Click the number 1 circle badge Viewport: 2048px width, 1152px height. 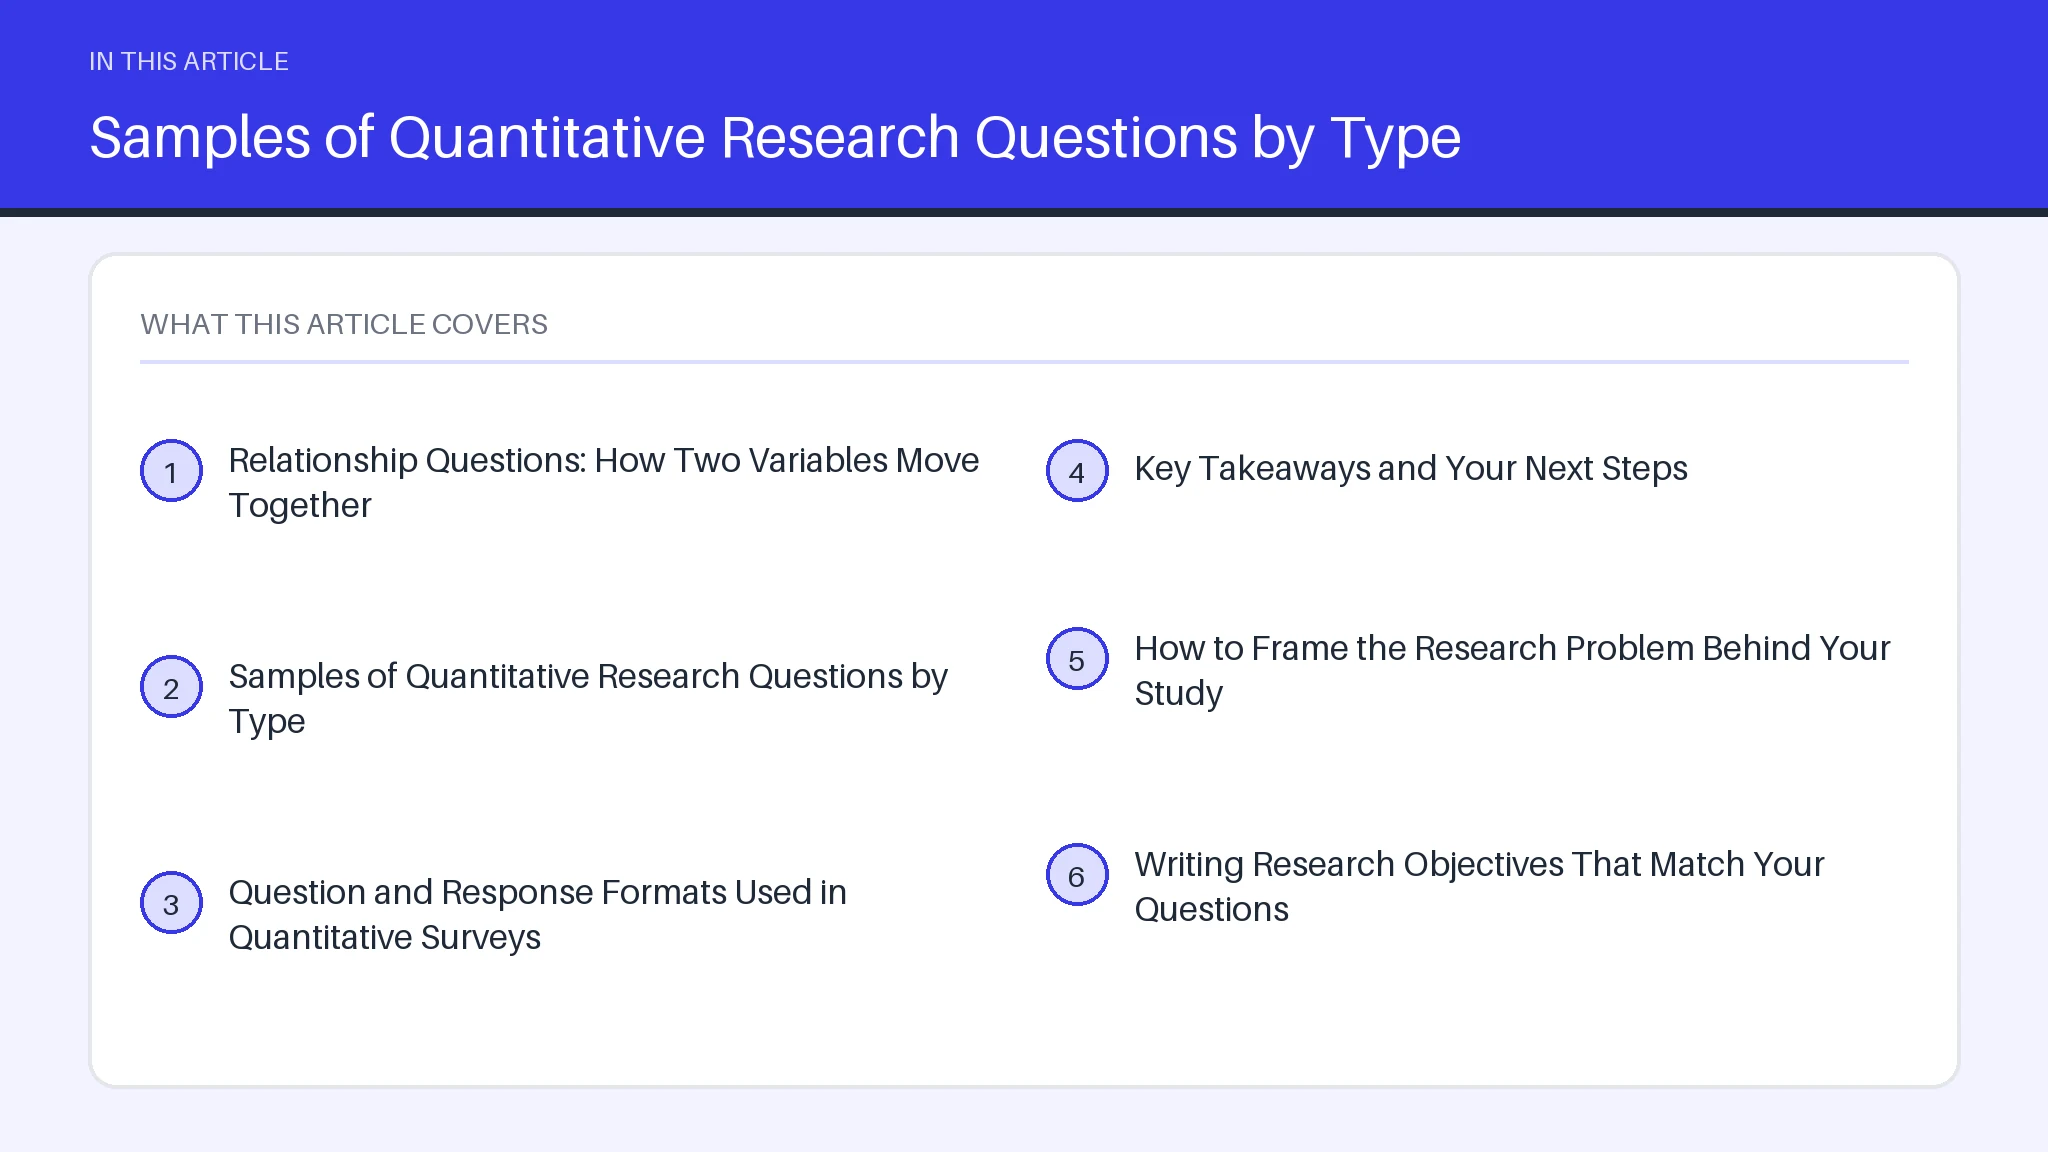point(171,471)
